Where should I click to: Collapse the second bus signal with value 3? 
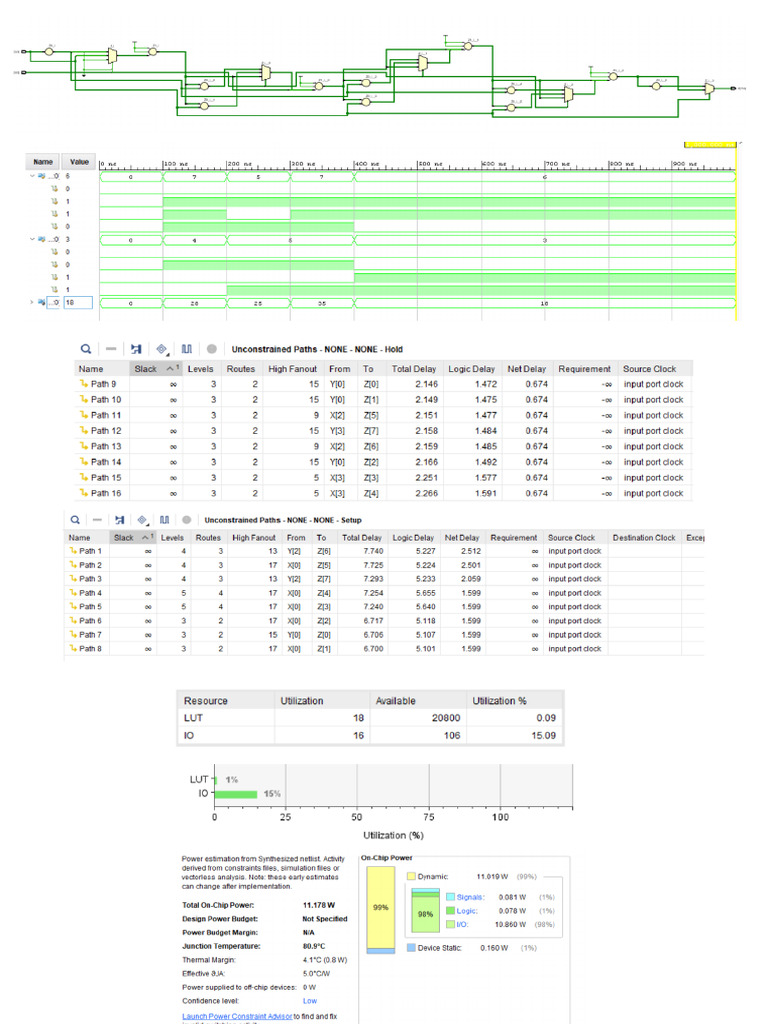(33, 239)
